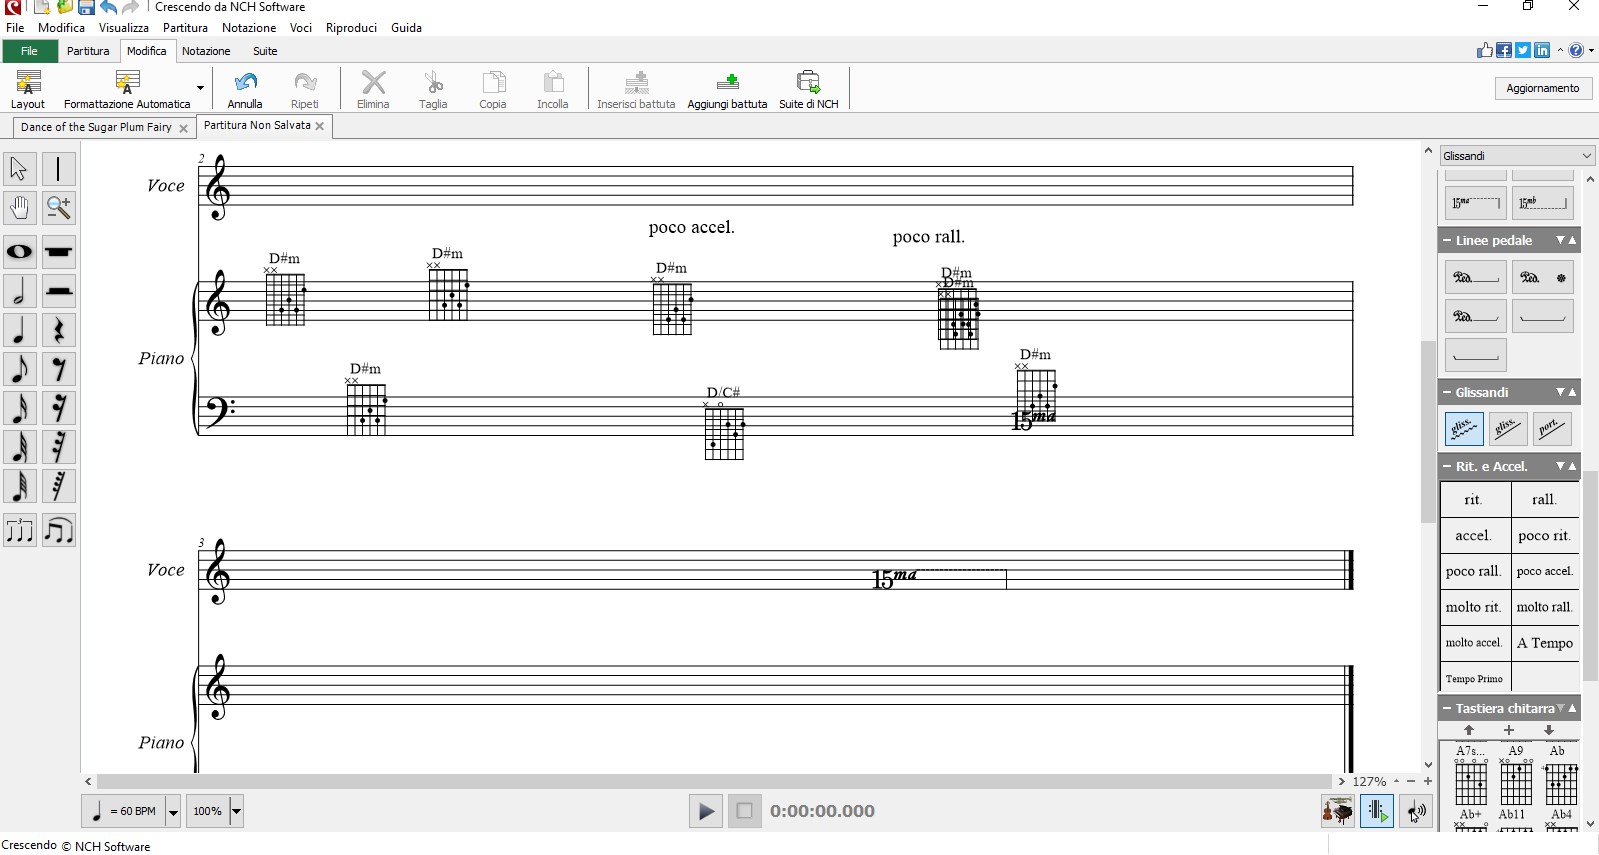
Task: Share on Facebook icon
Action: 1504,50
